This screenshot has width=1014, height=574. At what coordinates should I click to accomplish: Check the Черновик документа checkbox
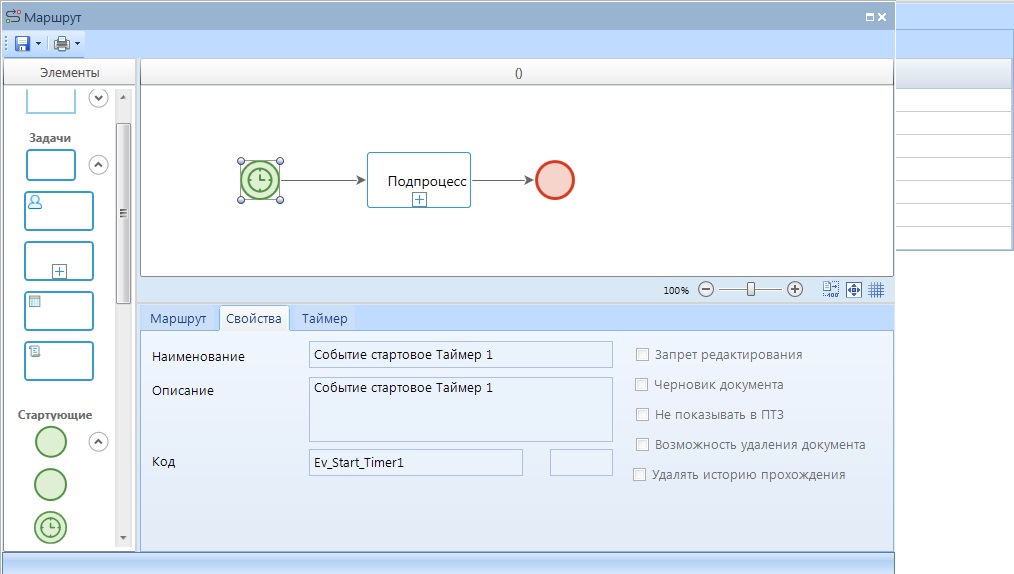[643, 385]
